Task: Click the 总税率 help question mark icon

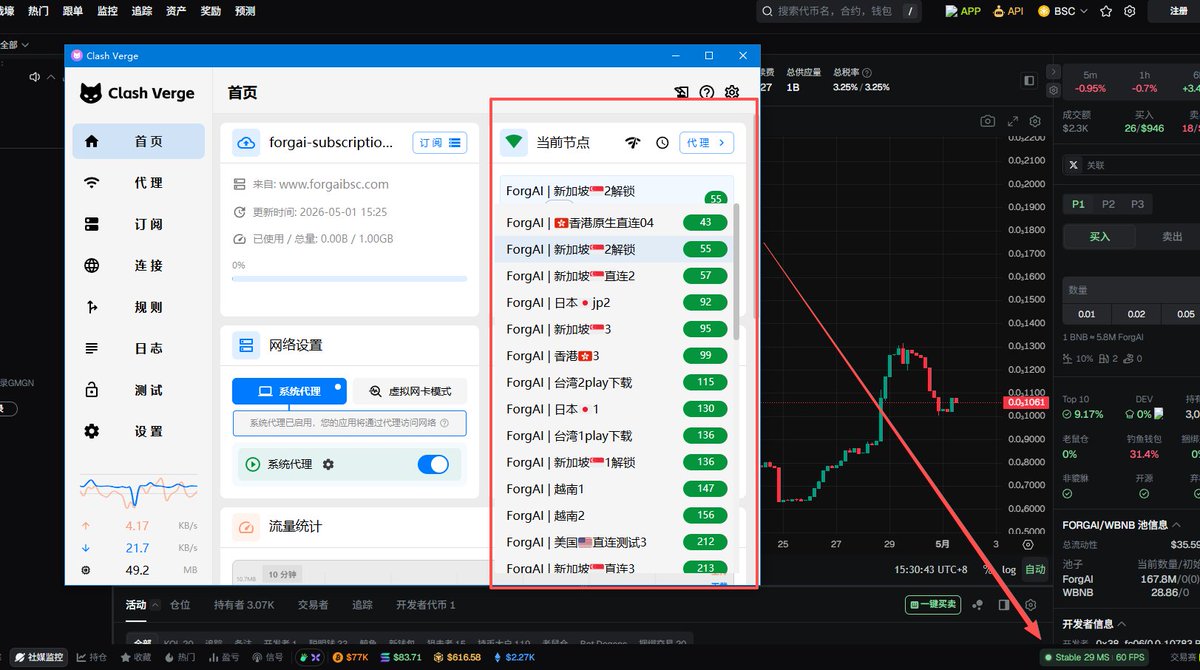Action: click(867, 73)
